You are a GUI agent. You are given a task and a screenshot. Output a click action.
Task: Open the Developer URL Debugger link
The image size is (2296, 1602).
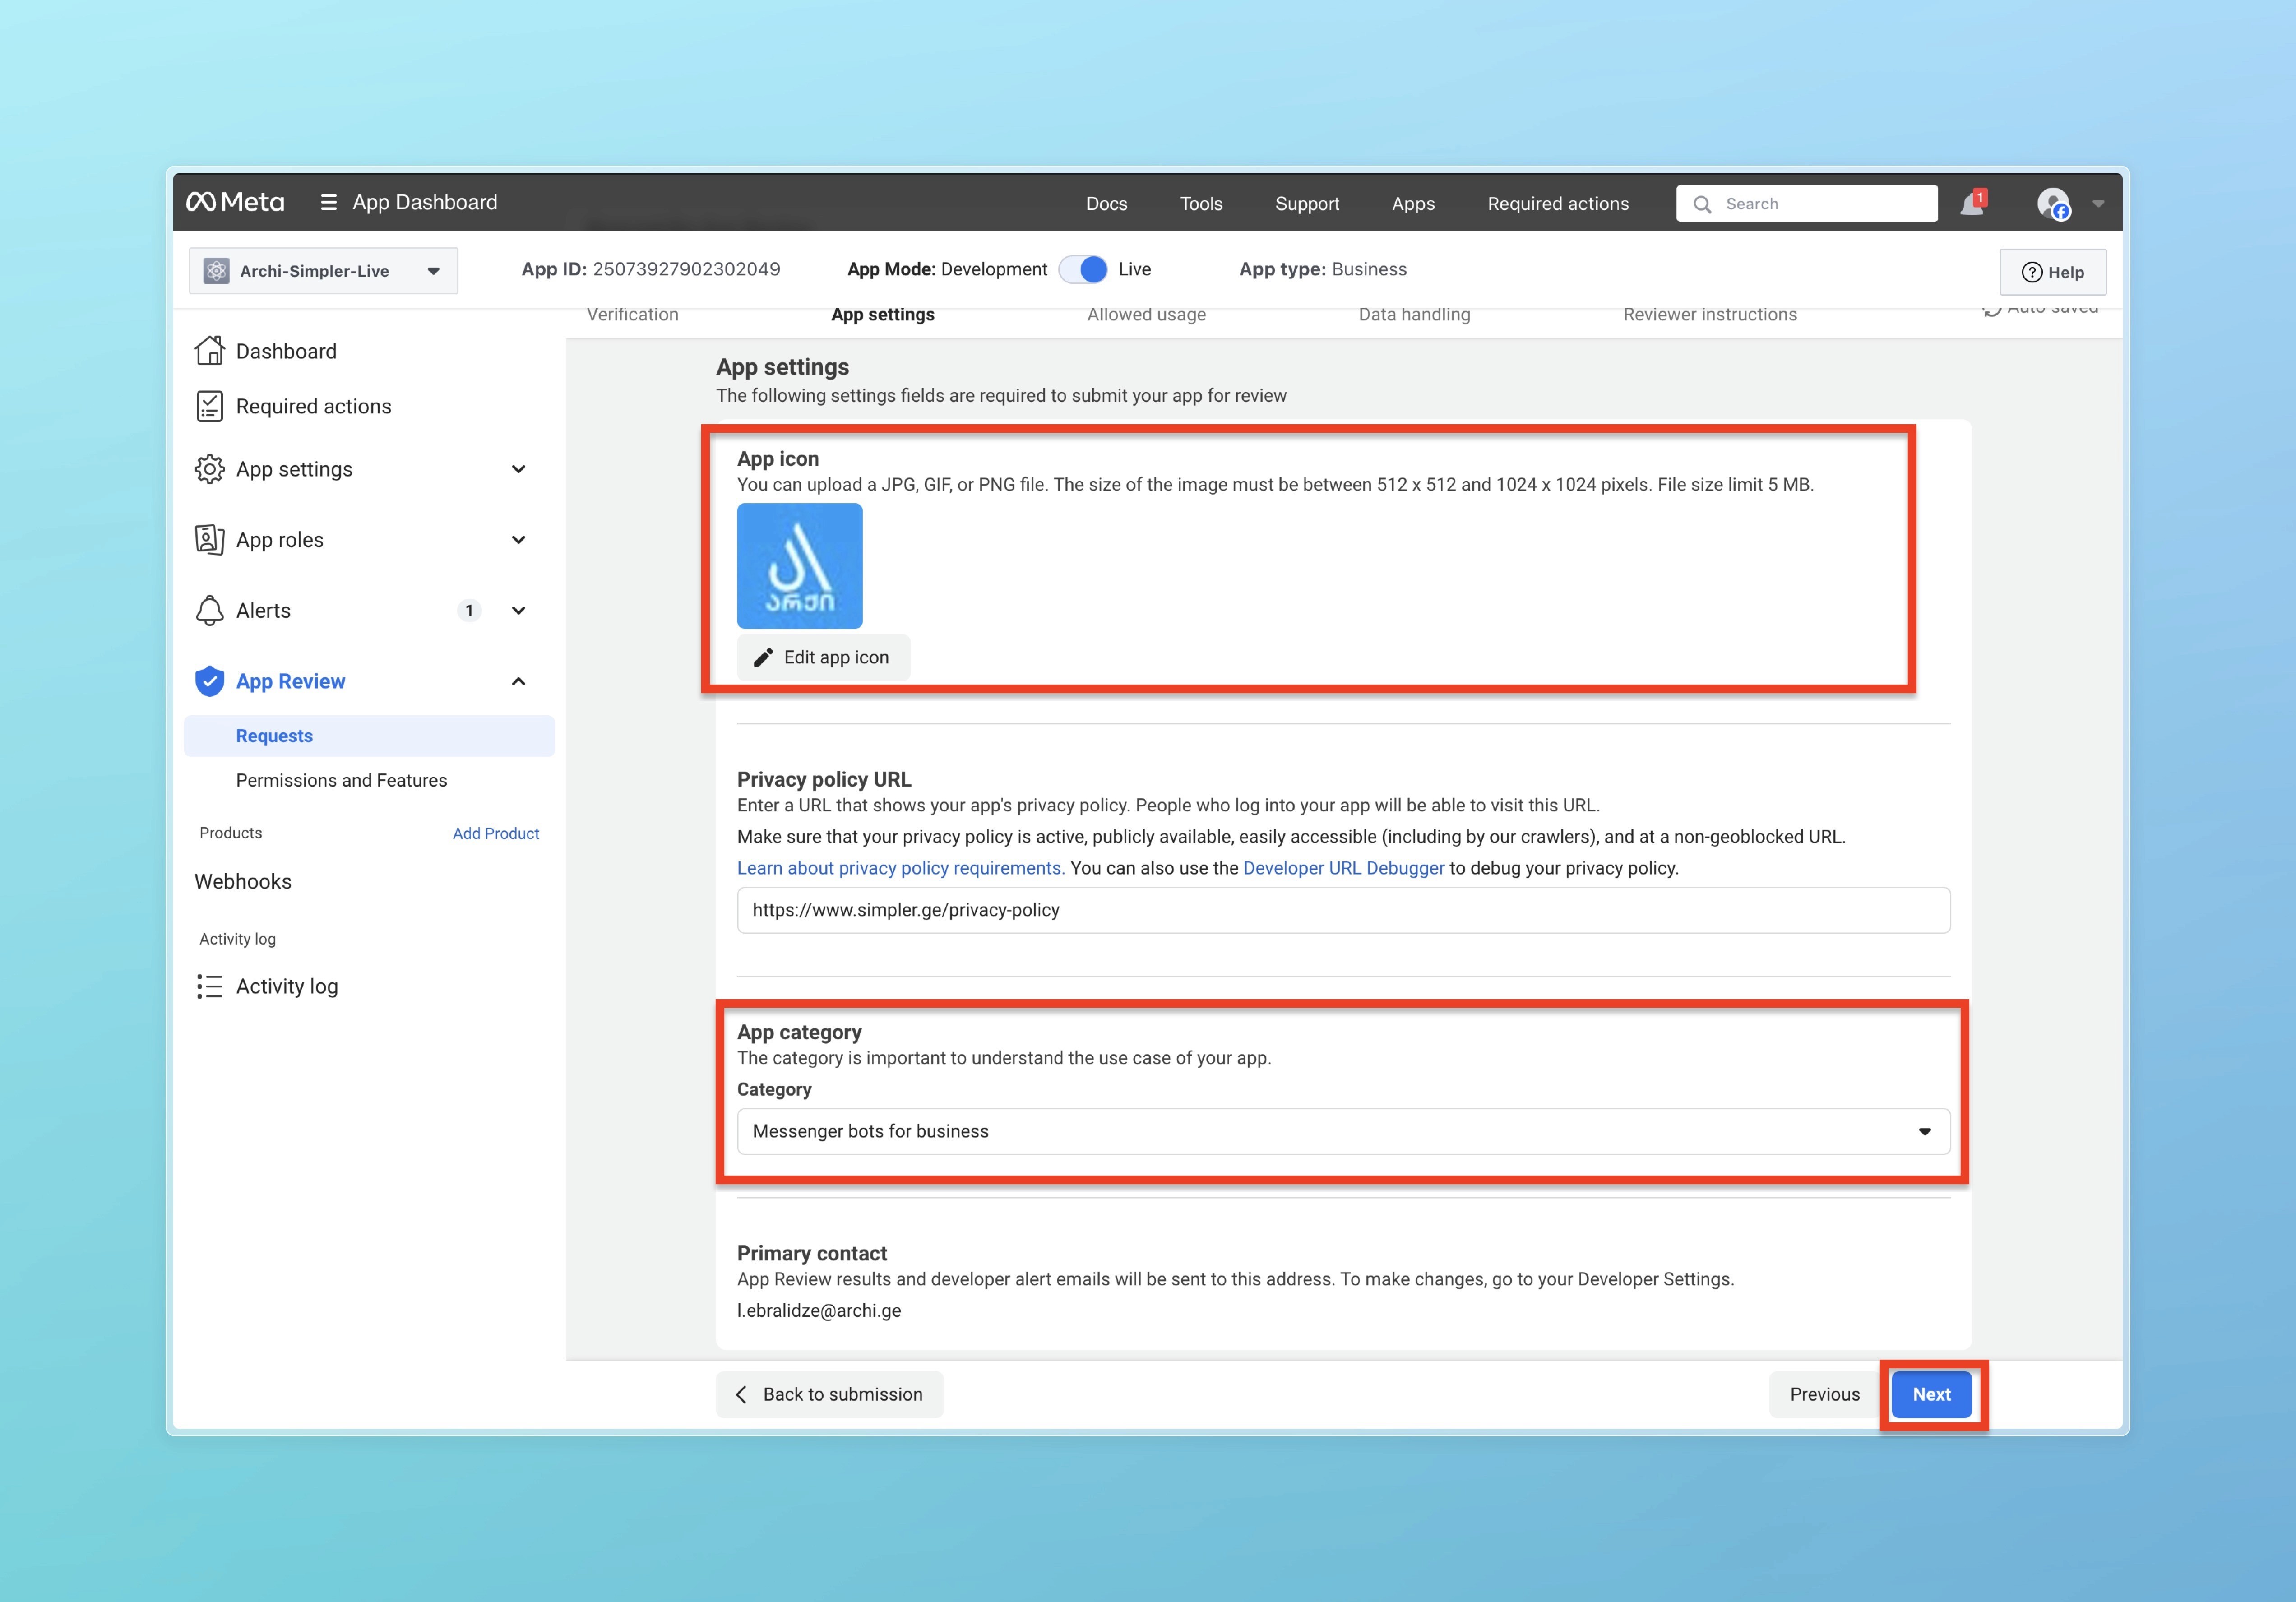point(1343,868)
